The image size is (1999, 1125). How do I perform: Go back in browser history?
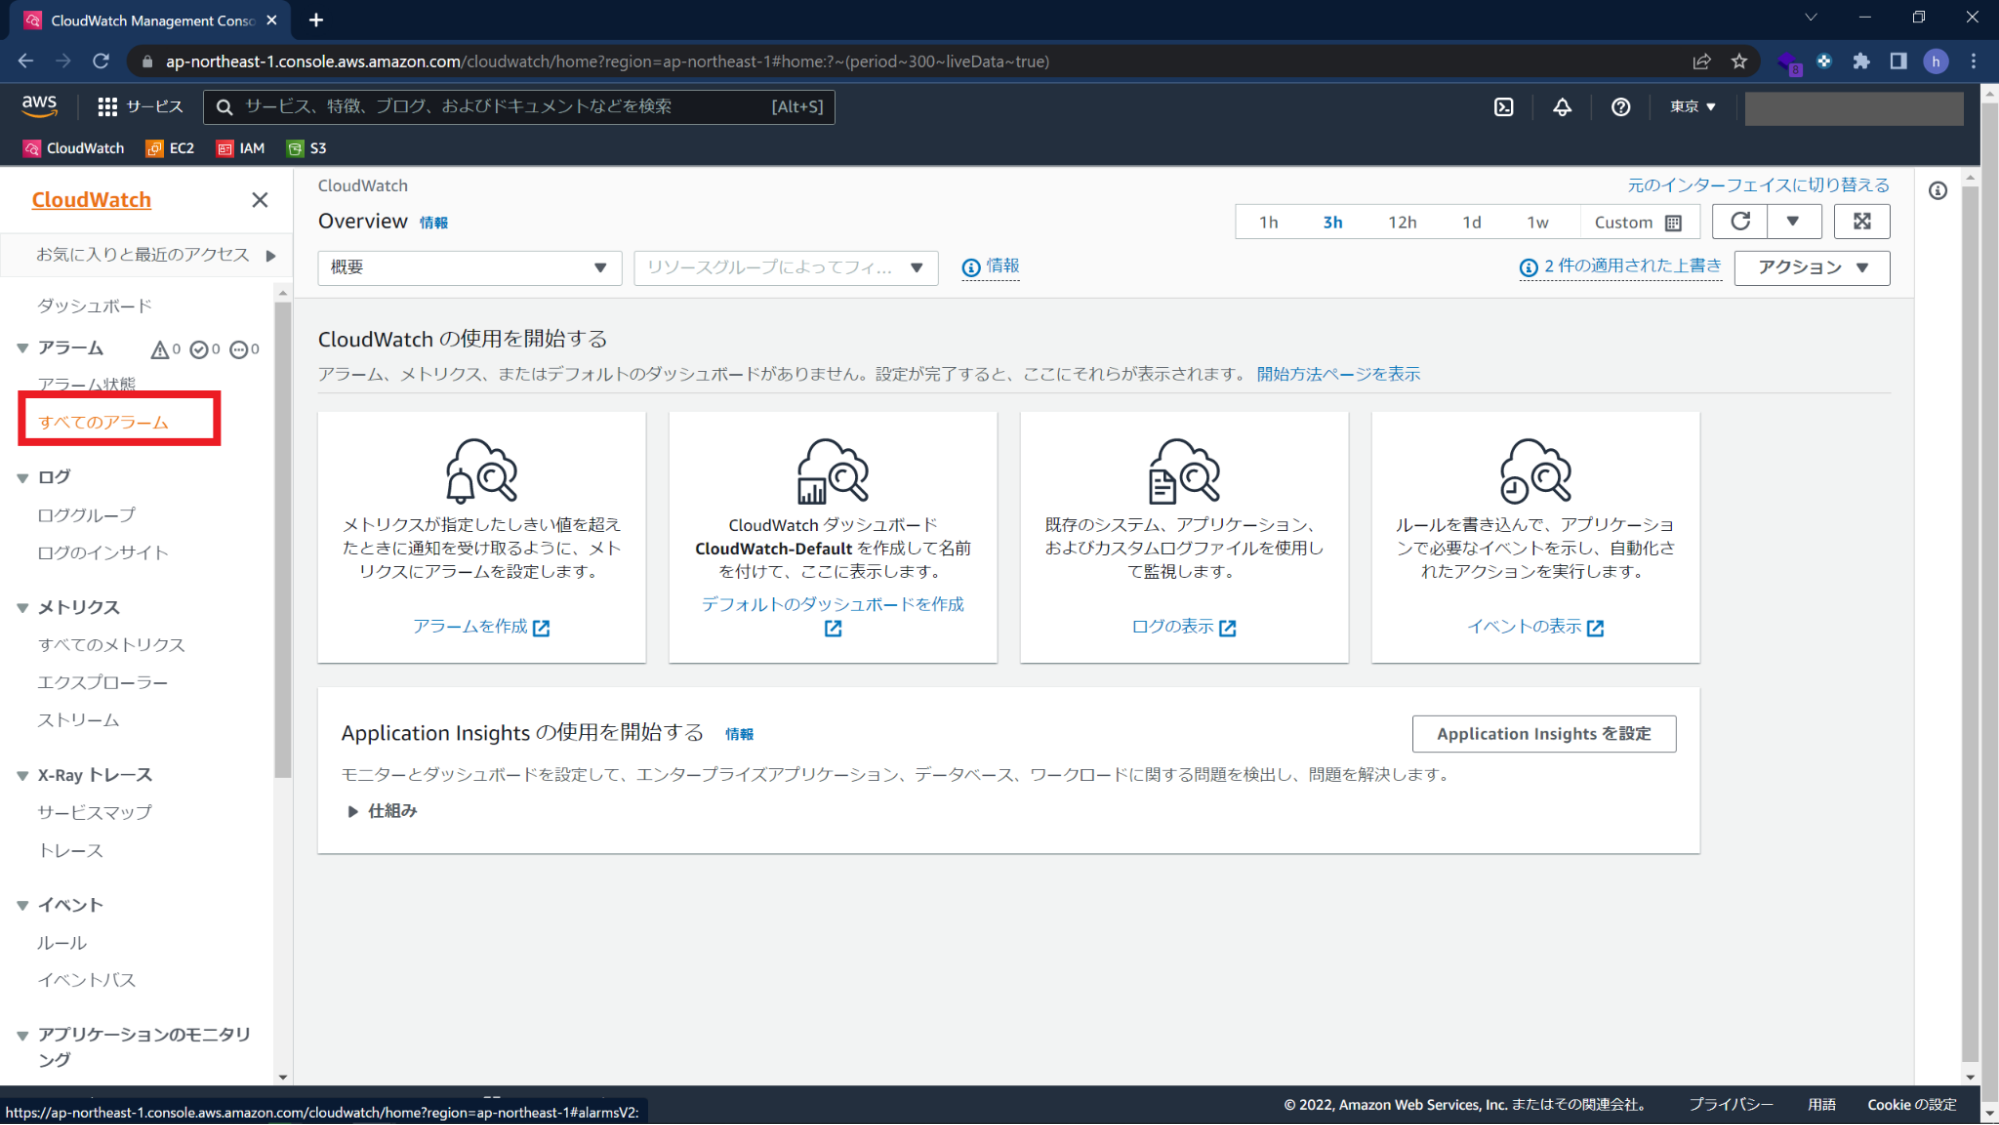[x=26, y=61]
